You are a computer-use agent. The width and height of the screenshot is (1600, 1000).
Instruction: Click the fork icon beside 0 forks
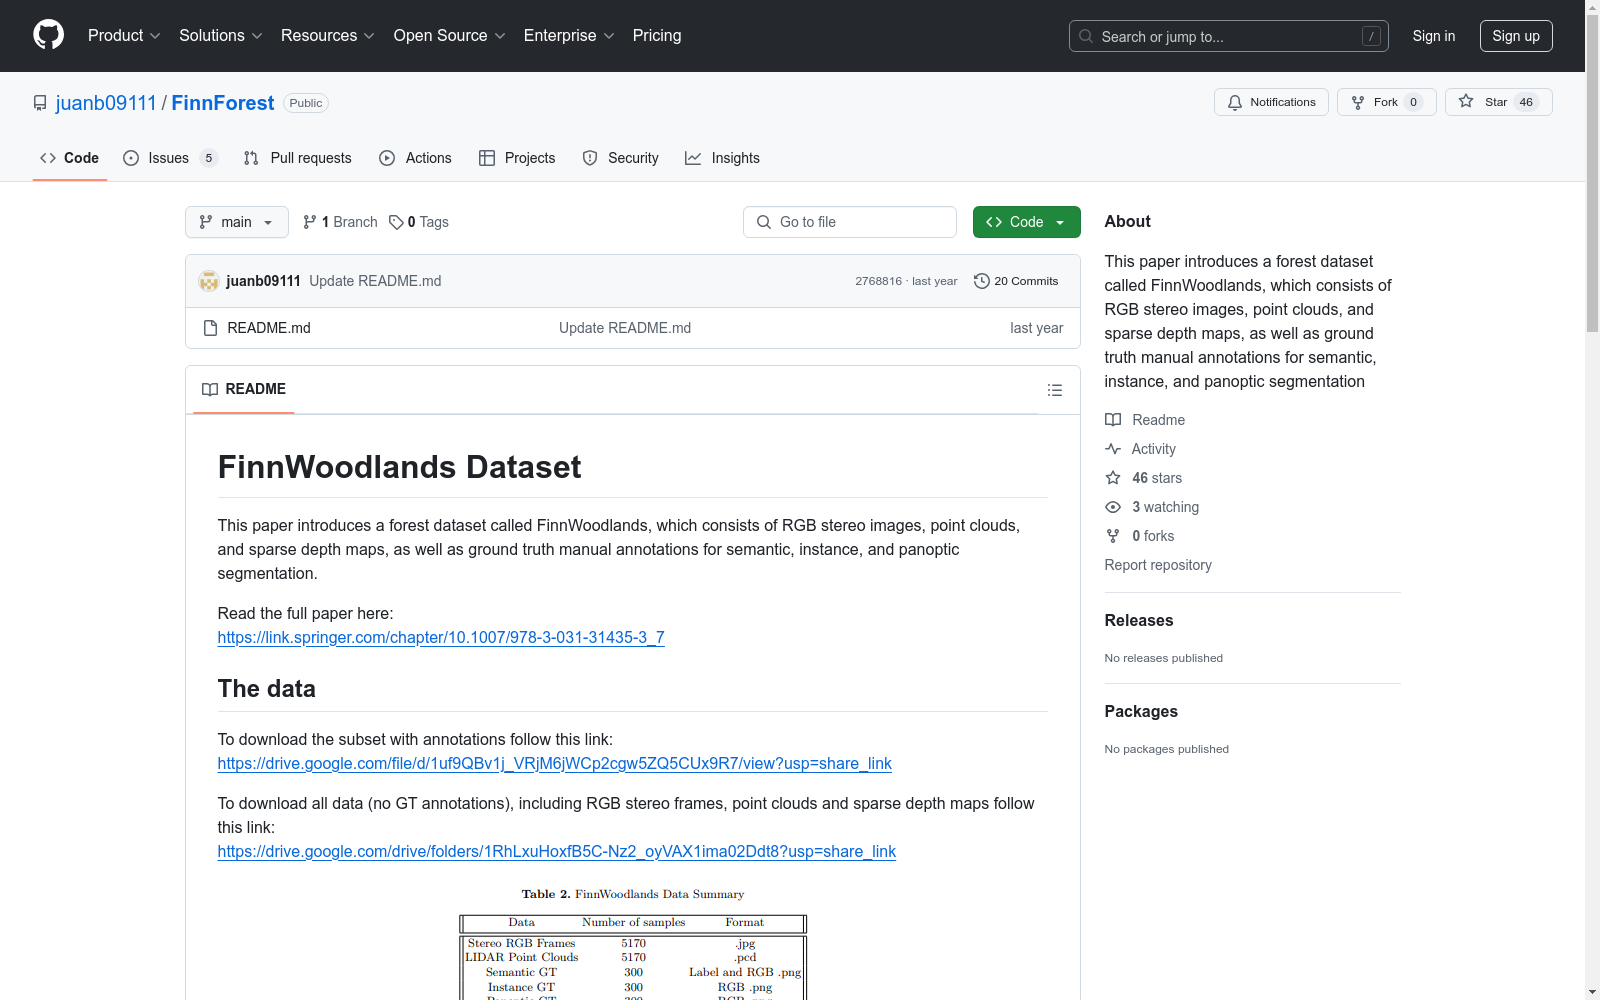pos(1113,536)
